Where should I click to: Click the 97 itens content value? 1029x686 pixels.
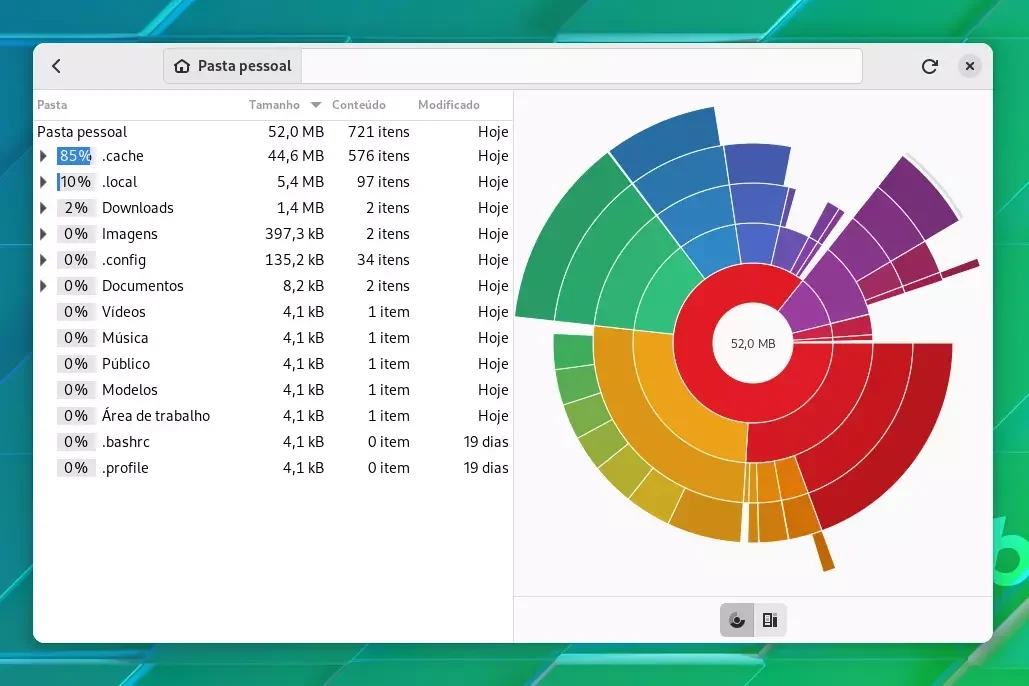pyautogui.click(x=383, y=182)
